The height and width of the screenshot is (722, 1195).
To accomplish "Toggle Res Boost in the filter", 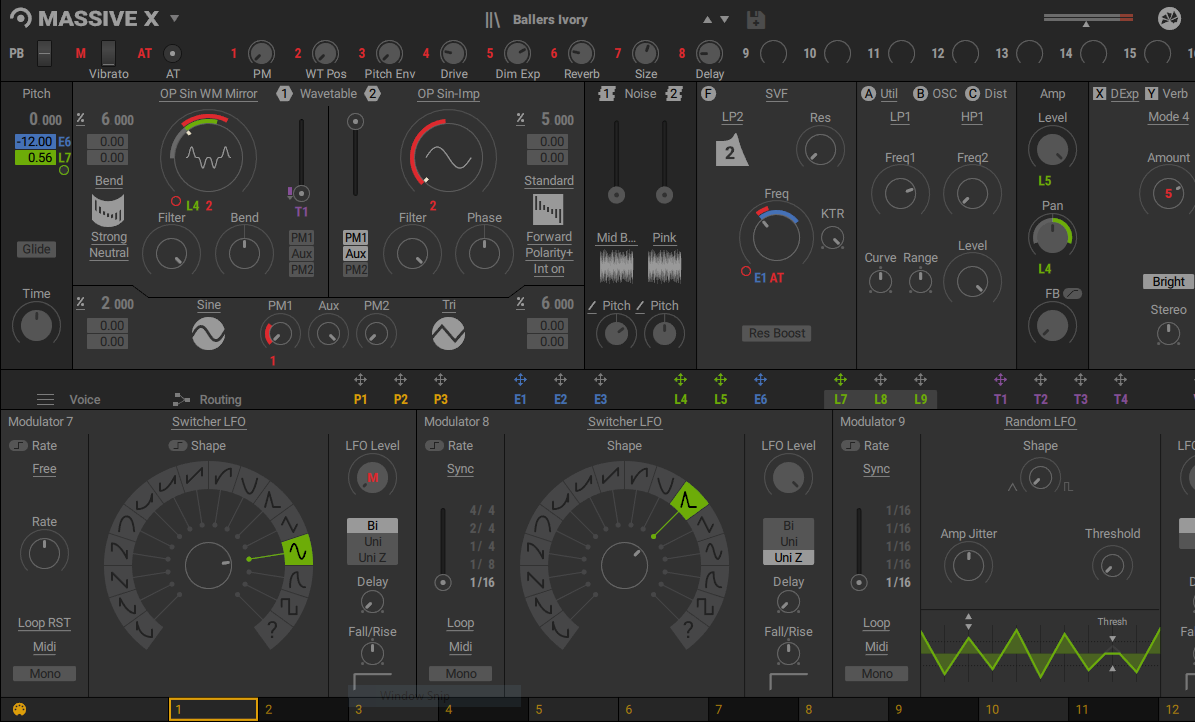I will (777, 333).
